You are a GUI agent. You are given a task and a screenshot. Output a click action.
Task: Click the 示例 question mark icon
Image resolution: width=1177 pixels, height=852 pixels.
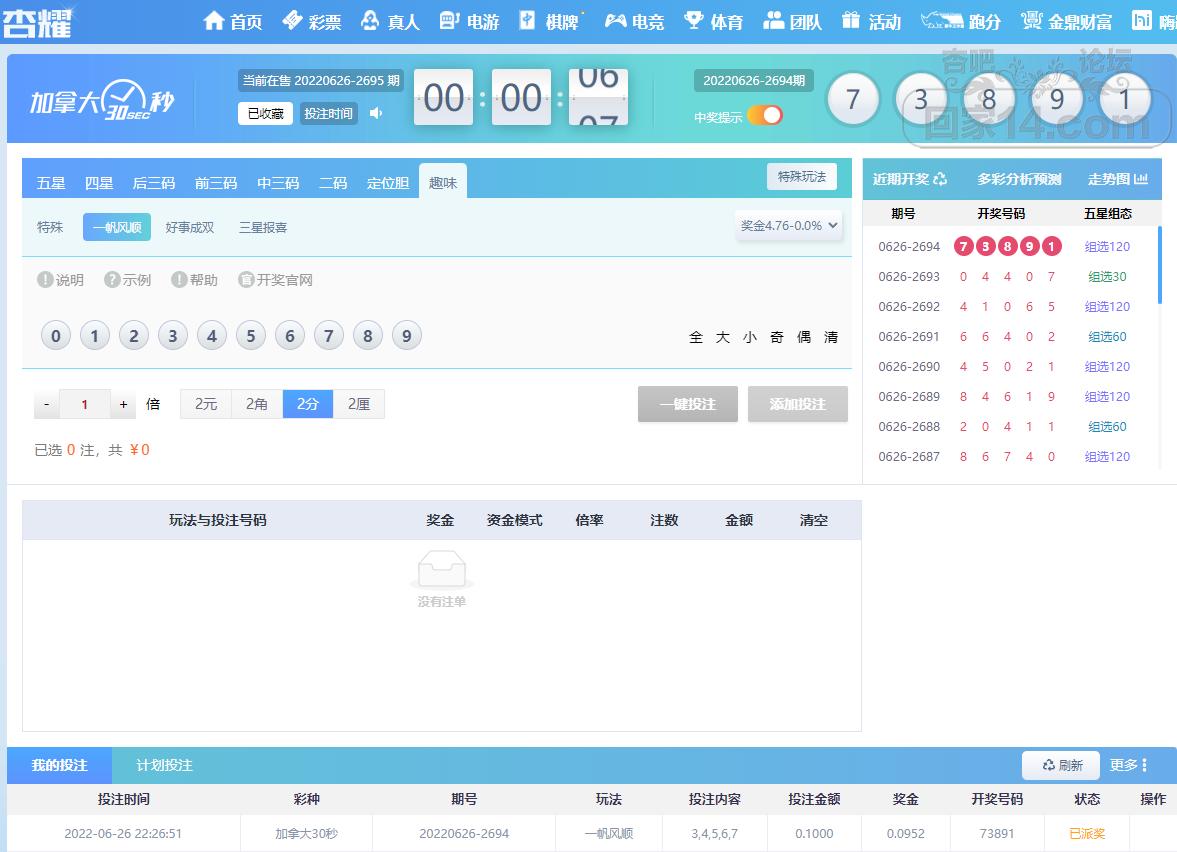tap(112, 280)
